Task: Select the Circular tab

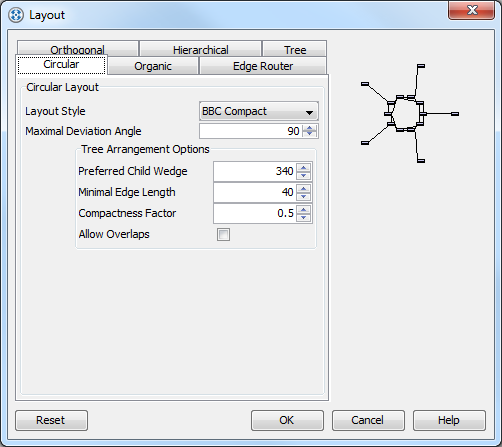Action: click(x=62, y=64)
